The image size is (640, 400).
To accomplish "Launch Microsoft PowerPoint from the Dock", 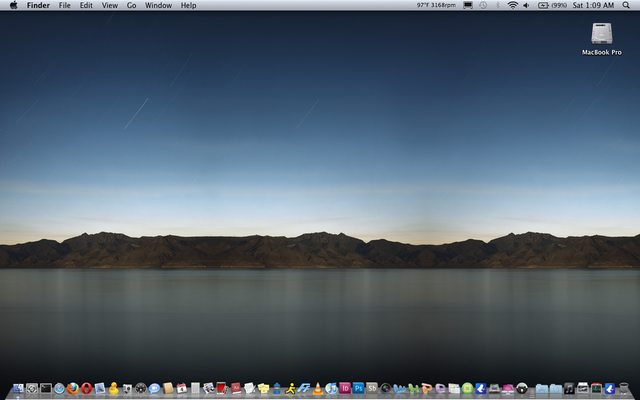I will 427,389.
